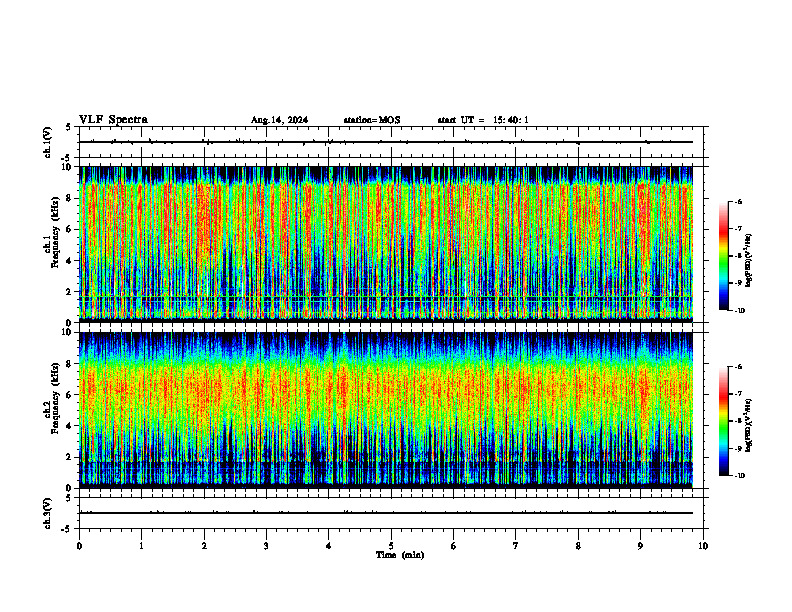This screenshot has width=792, height=612.
Task: Click the ch.1 voltage waveform trace panel
Action: 391,142
